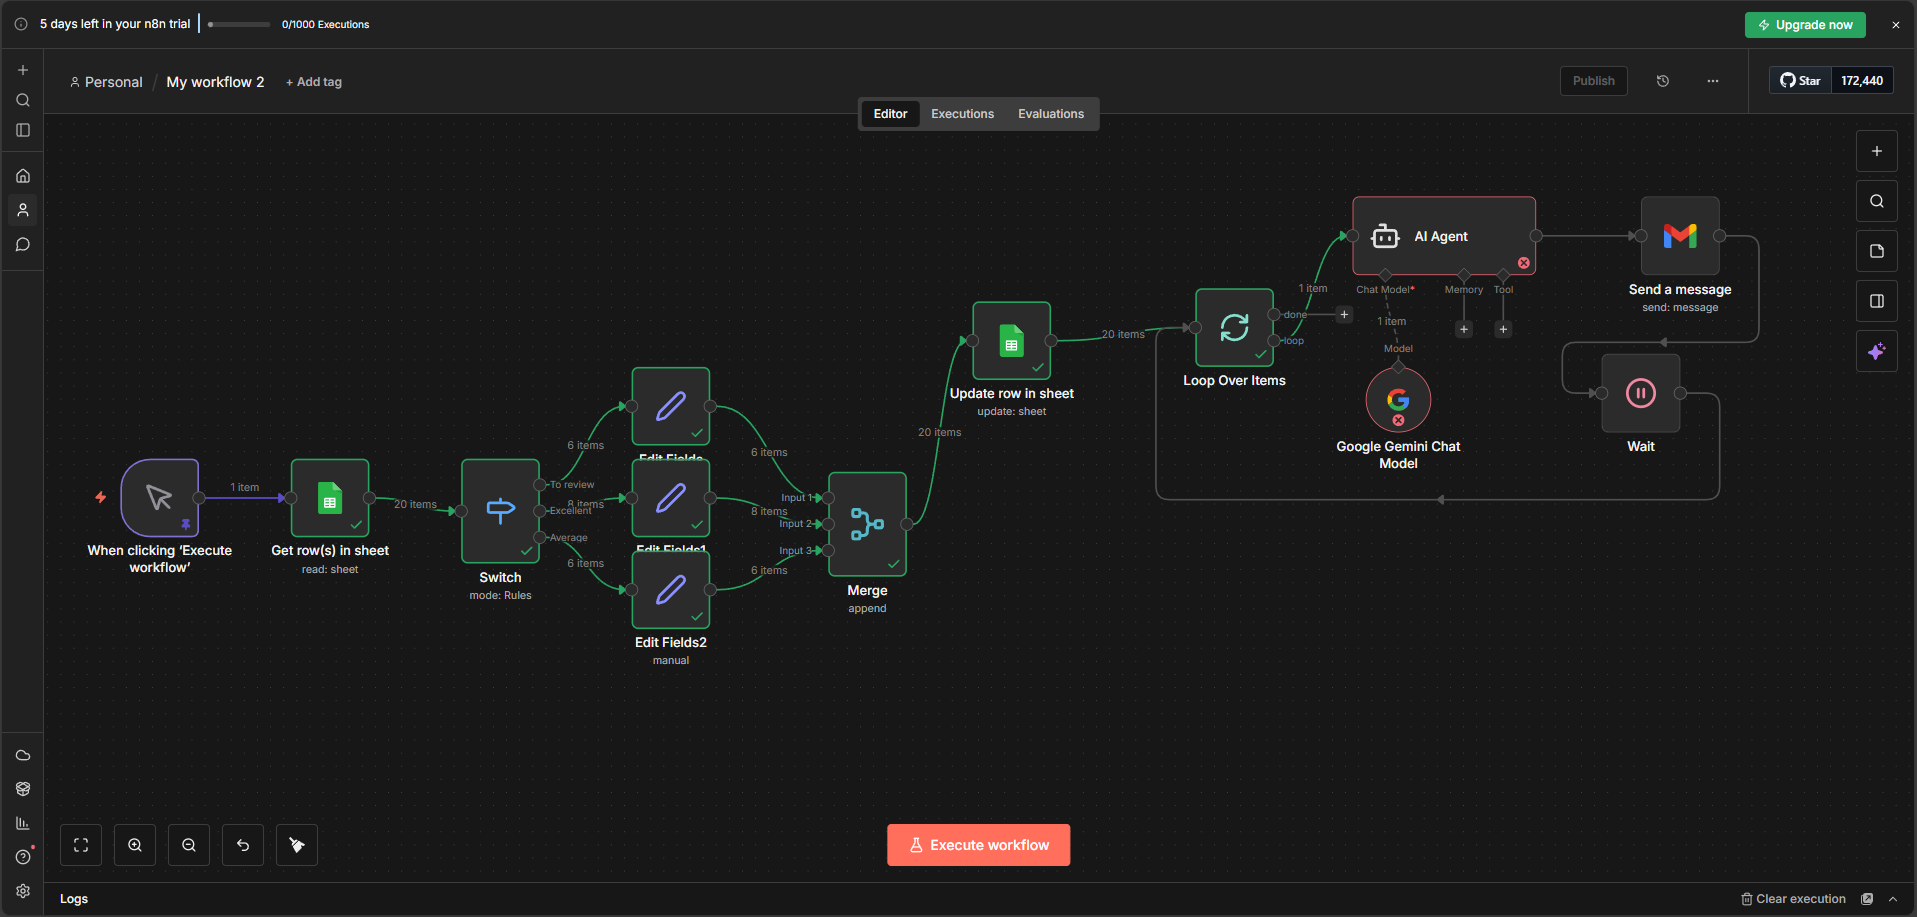Image resolution: width=1917 pixels, height=917 pixels.
Task: Select the Google Gemini Chat Model node
Action: tap(1398, 400)
